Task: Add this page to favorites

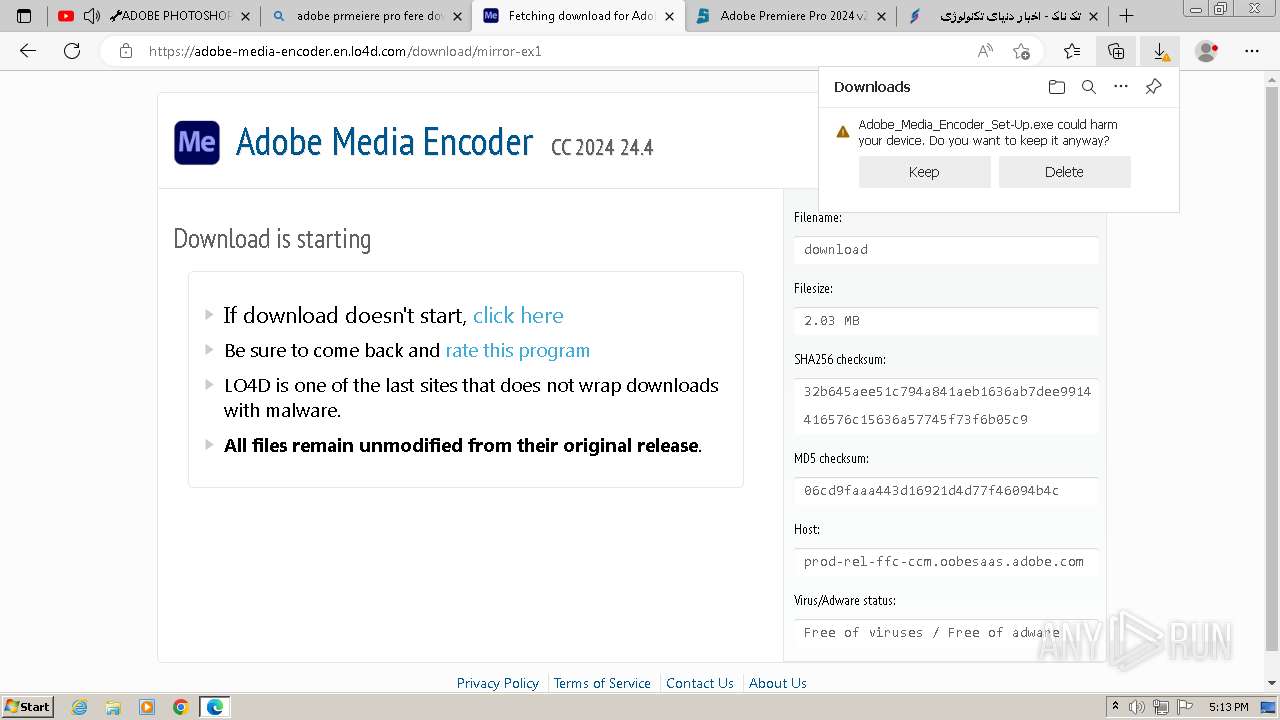Action: point(1021,51)
